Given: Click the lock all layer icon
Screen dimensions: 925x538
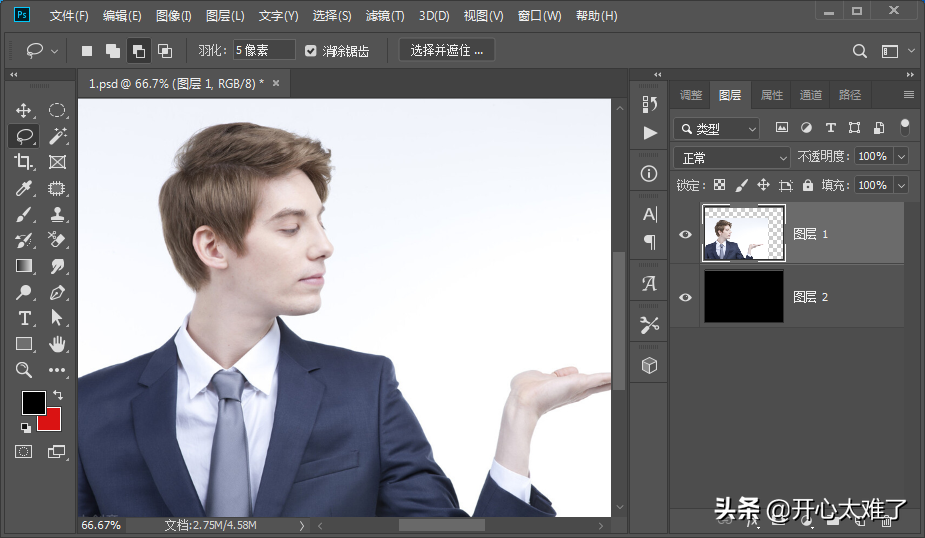Looking at the screenshot, I should (808, 185).
